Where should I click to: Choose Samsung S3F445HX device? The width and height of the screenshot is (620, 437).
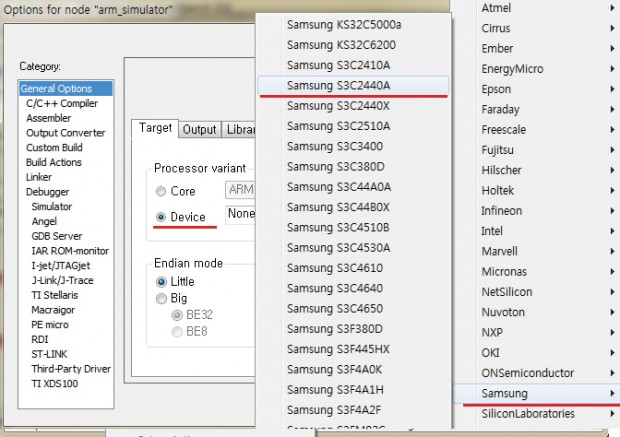[353, 349]
